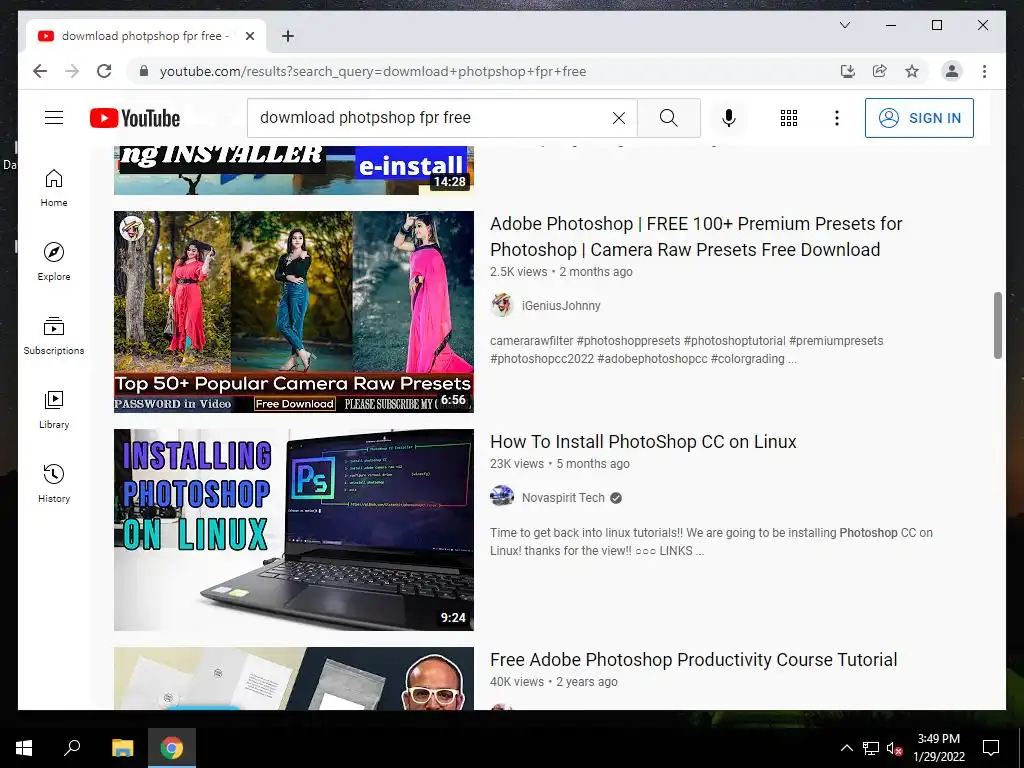Open the YouTube apps grid icon

click(x=788, y=118)
